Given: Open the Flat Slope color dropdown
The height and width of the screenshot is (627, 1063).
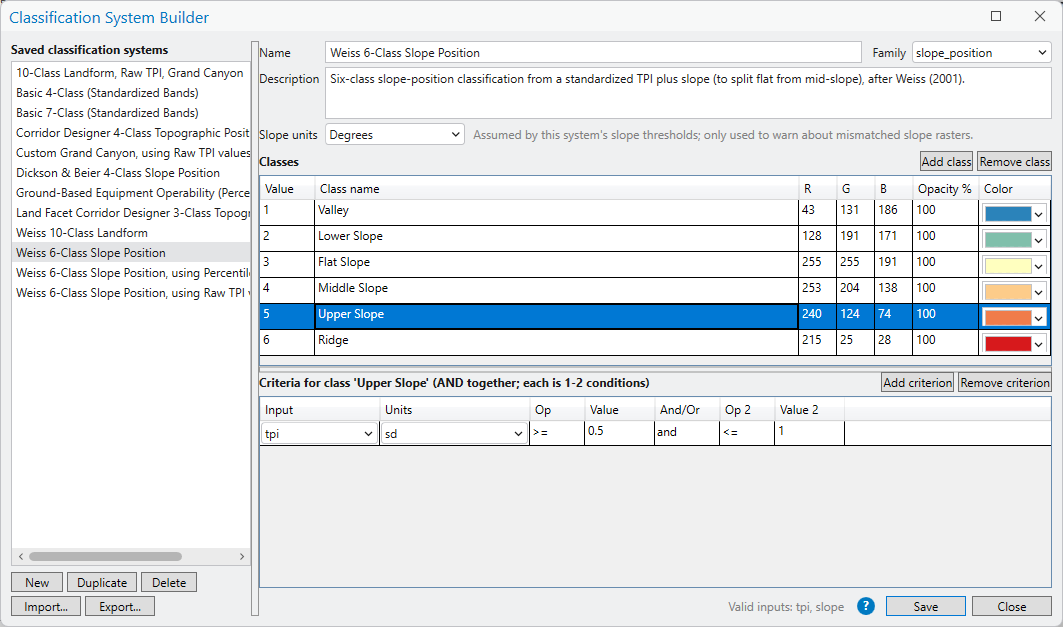Looking at the screenshot, I should pos(1038,266).
